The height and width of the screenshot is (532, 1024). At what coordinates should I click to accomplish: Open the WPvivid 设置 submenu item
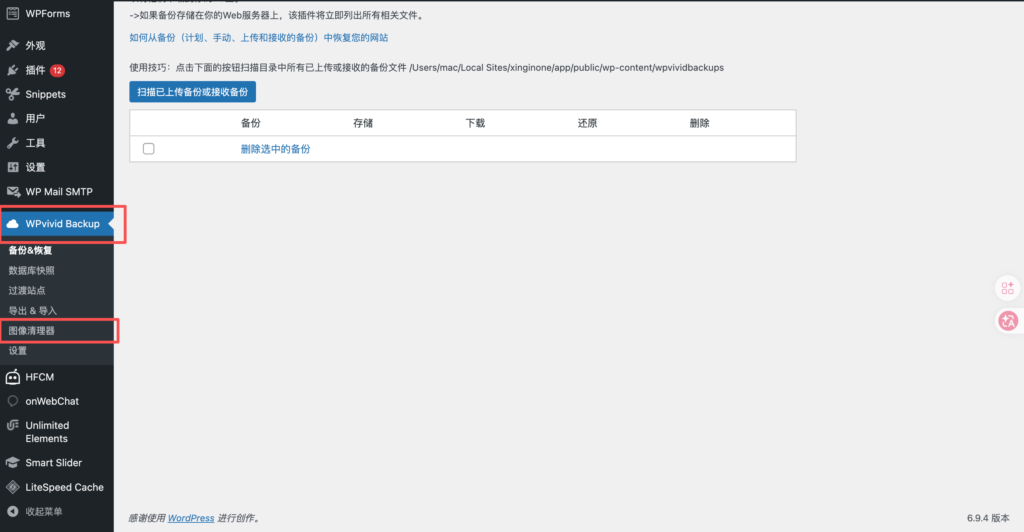[x=18, y=351]
